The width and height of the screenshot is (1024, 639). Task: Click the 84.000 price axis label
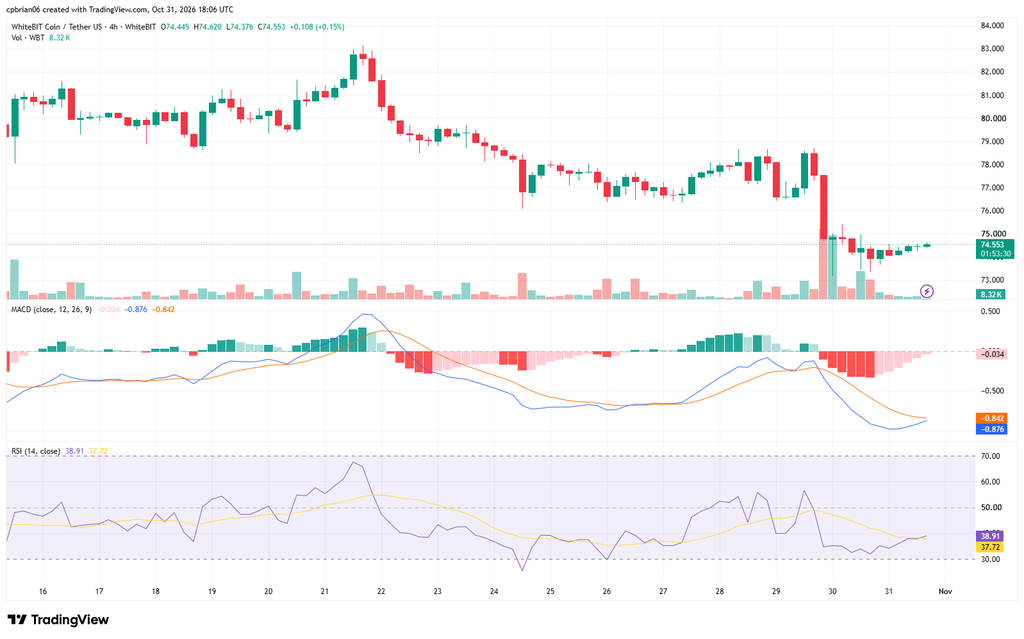coord(992,25)
